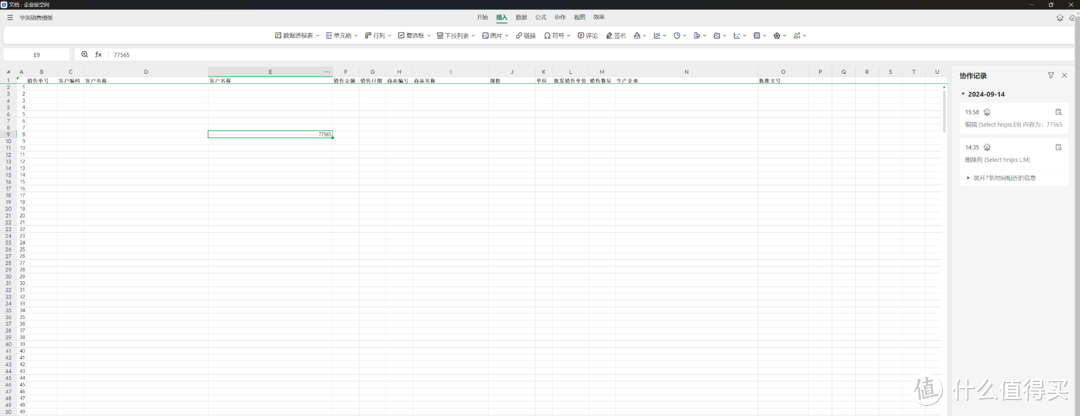1080x416 pixels.
Task: Collapse the 2024-09-14 date group
Action: pyautogui.click(x=963, y=94)
